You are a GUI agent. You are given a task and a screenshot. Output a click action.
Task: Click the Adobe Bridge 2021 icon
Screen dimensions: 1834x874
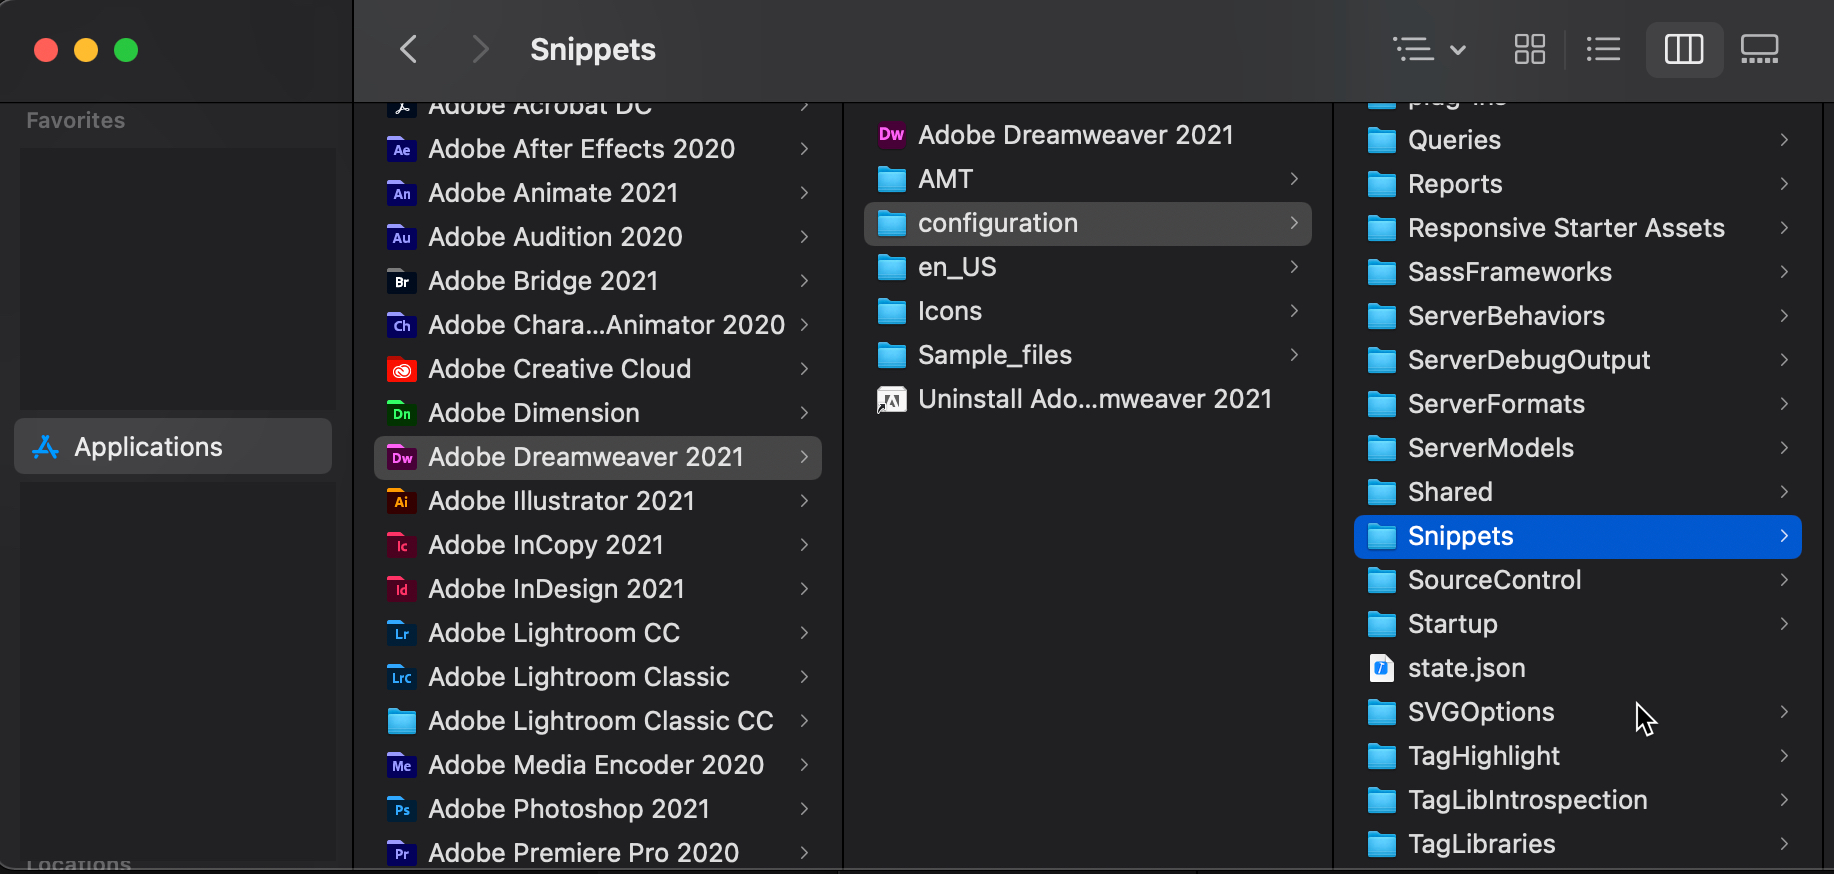click(x=401, y=281)
